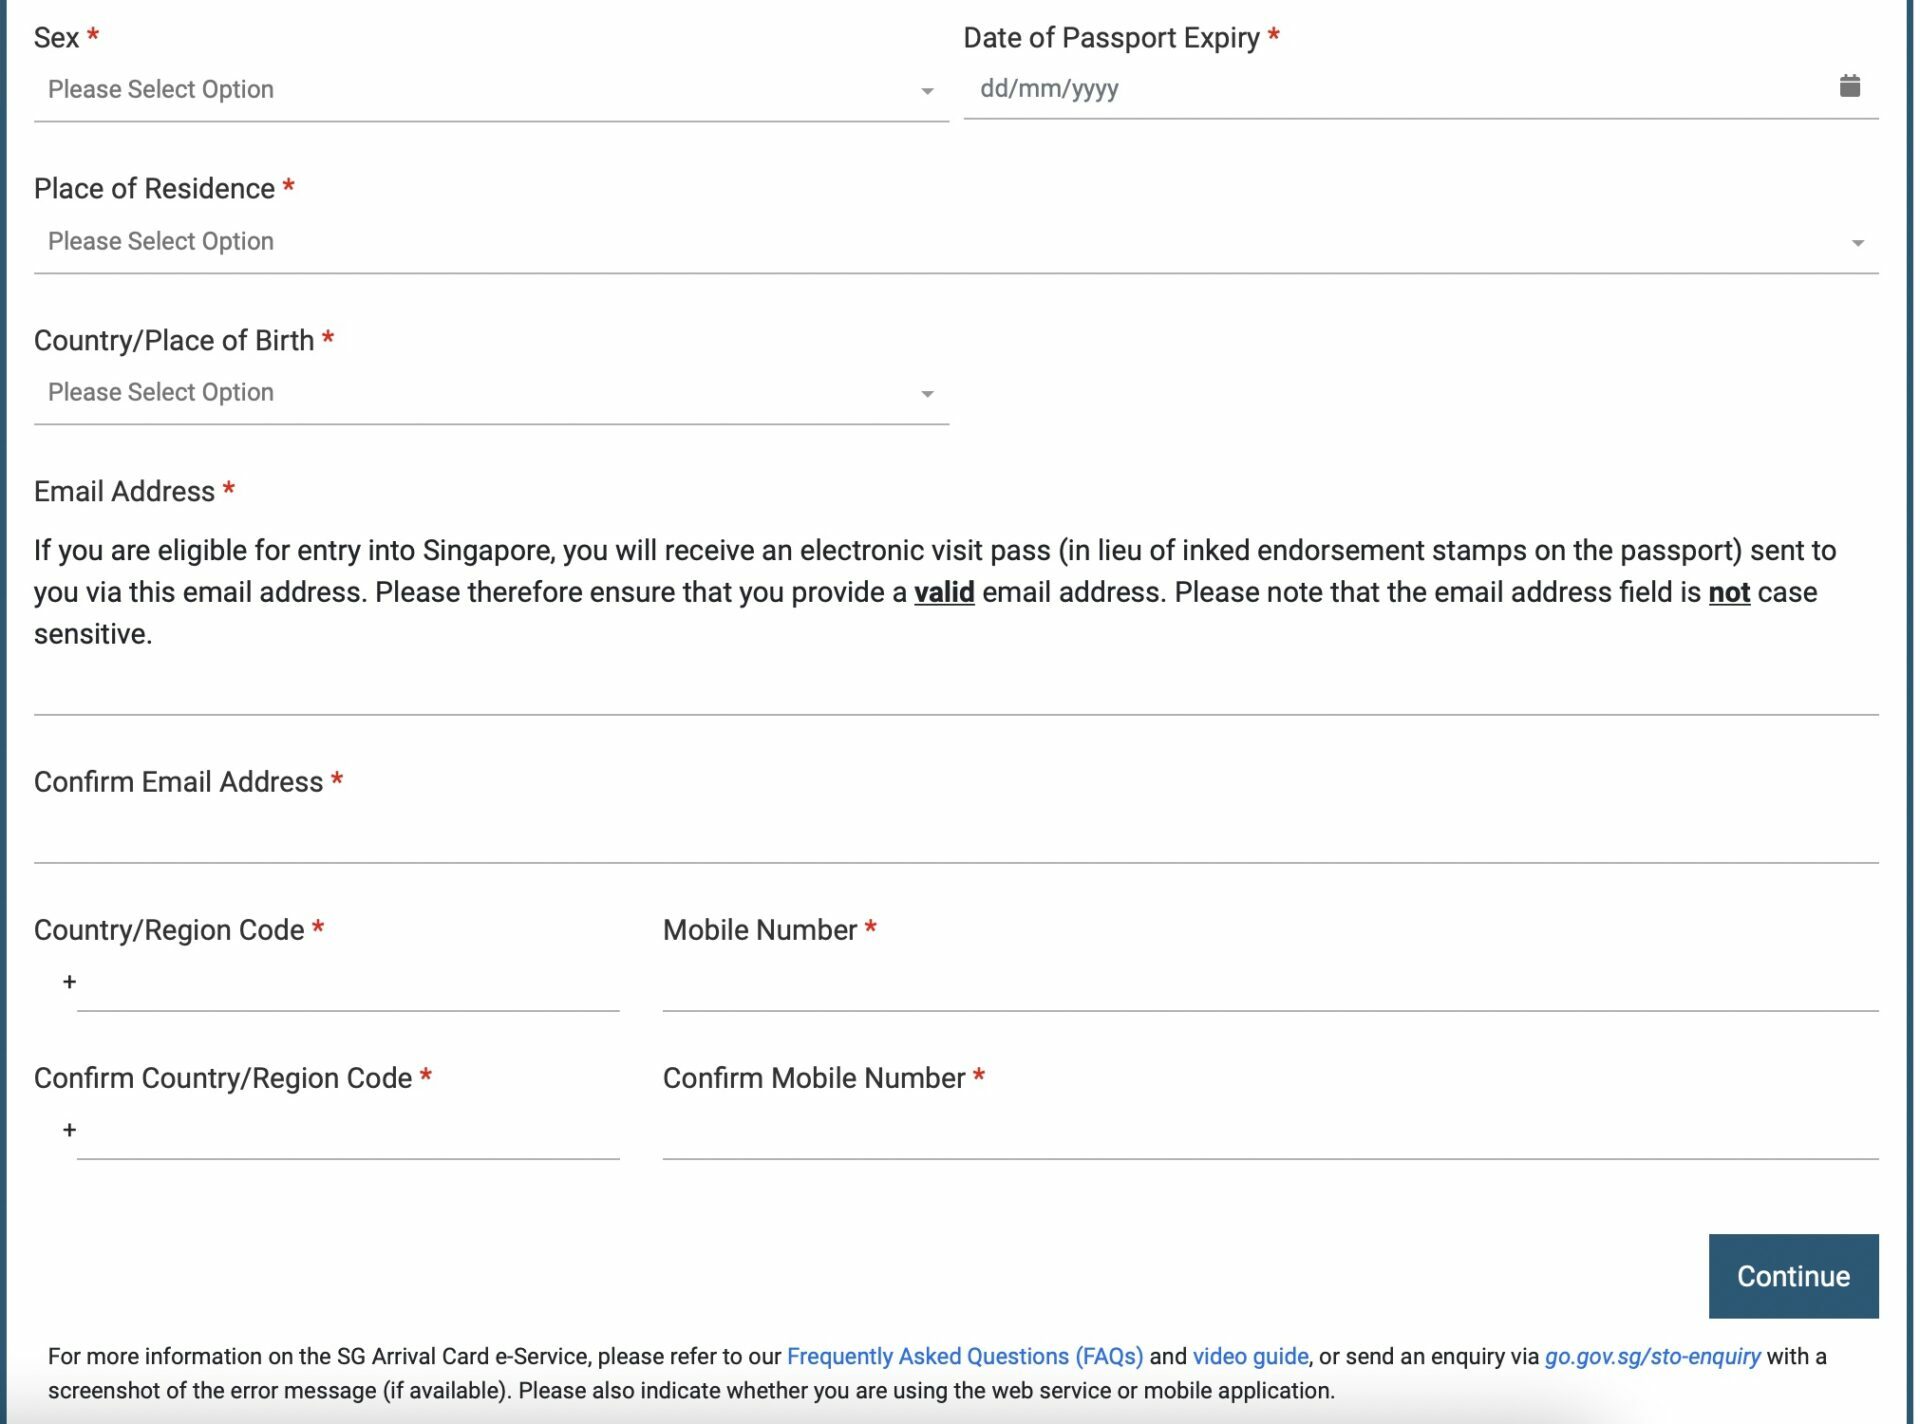Click the Mobile Number input field

click(1271, 981)
